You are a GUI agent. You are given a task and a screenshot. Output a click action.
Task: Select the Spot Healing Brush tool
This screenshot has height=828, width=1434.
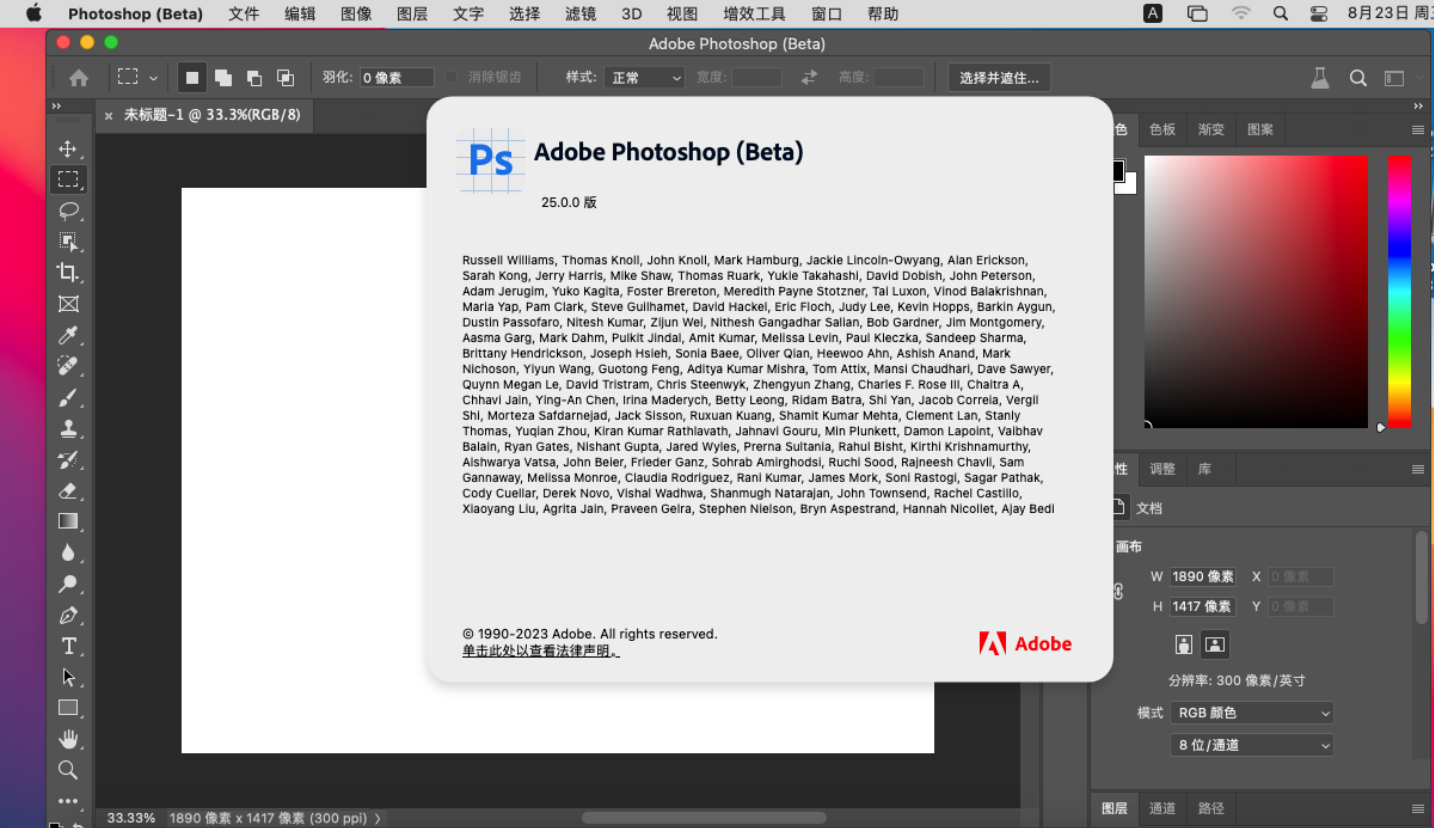[68, 366]
